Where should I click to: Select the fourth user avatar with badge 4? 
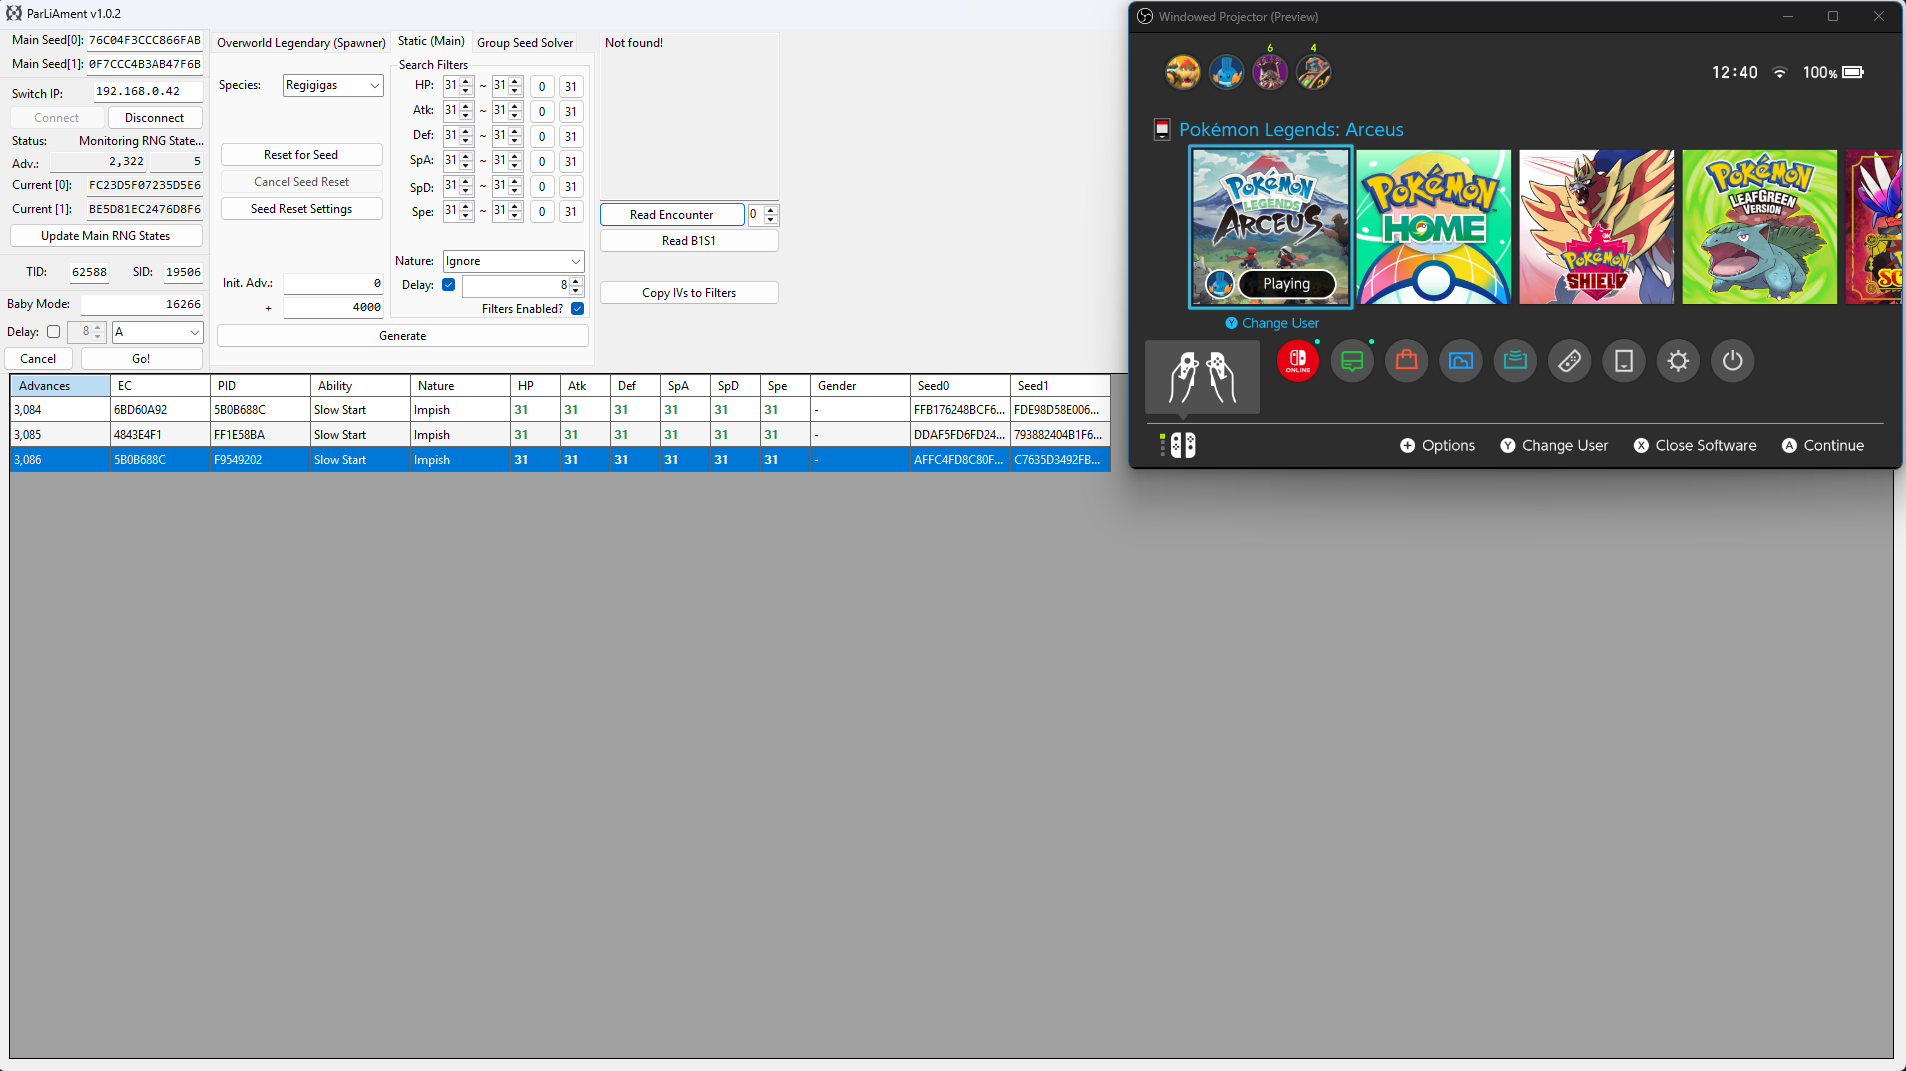[x=1313, y=72]
